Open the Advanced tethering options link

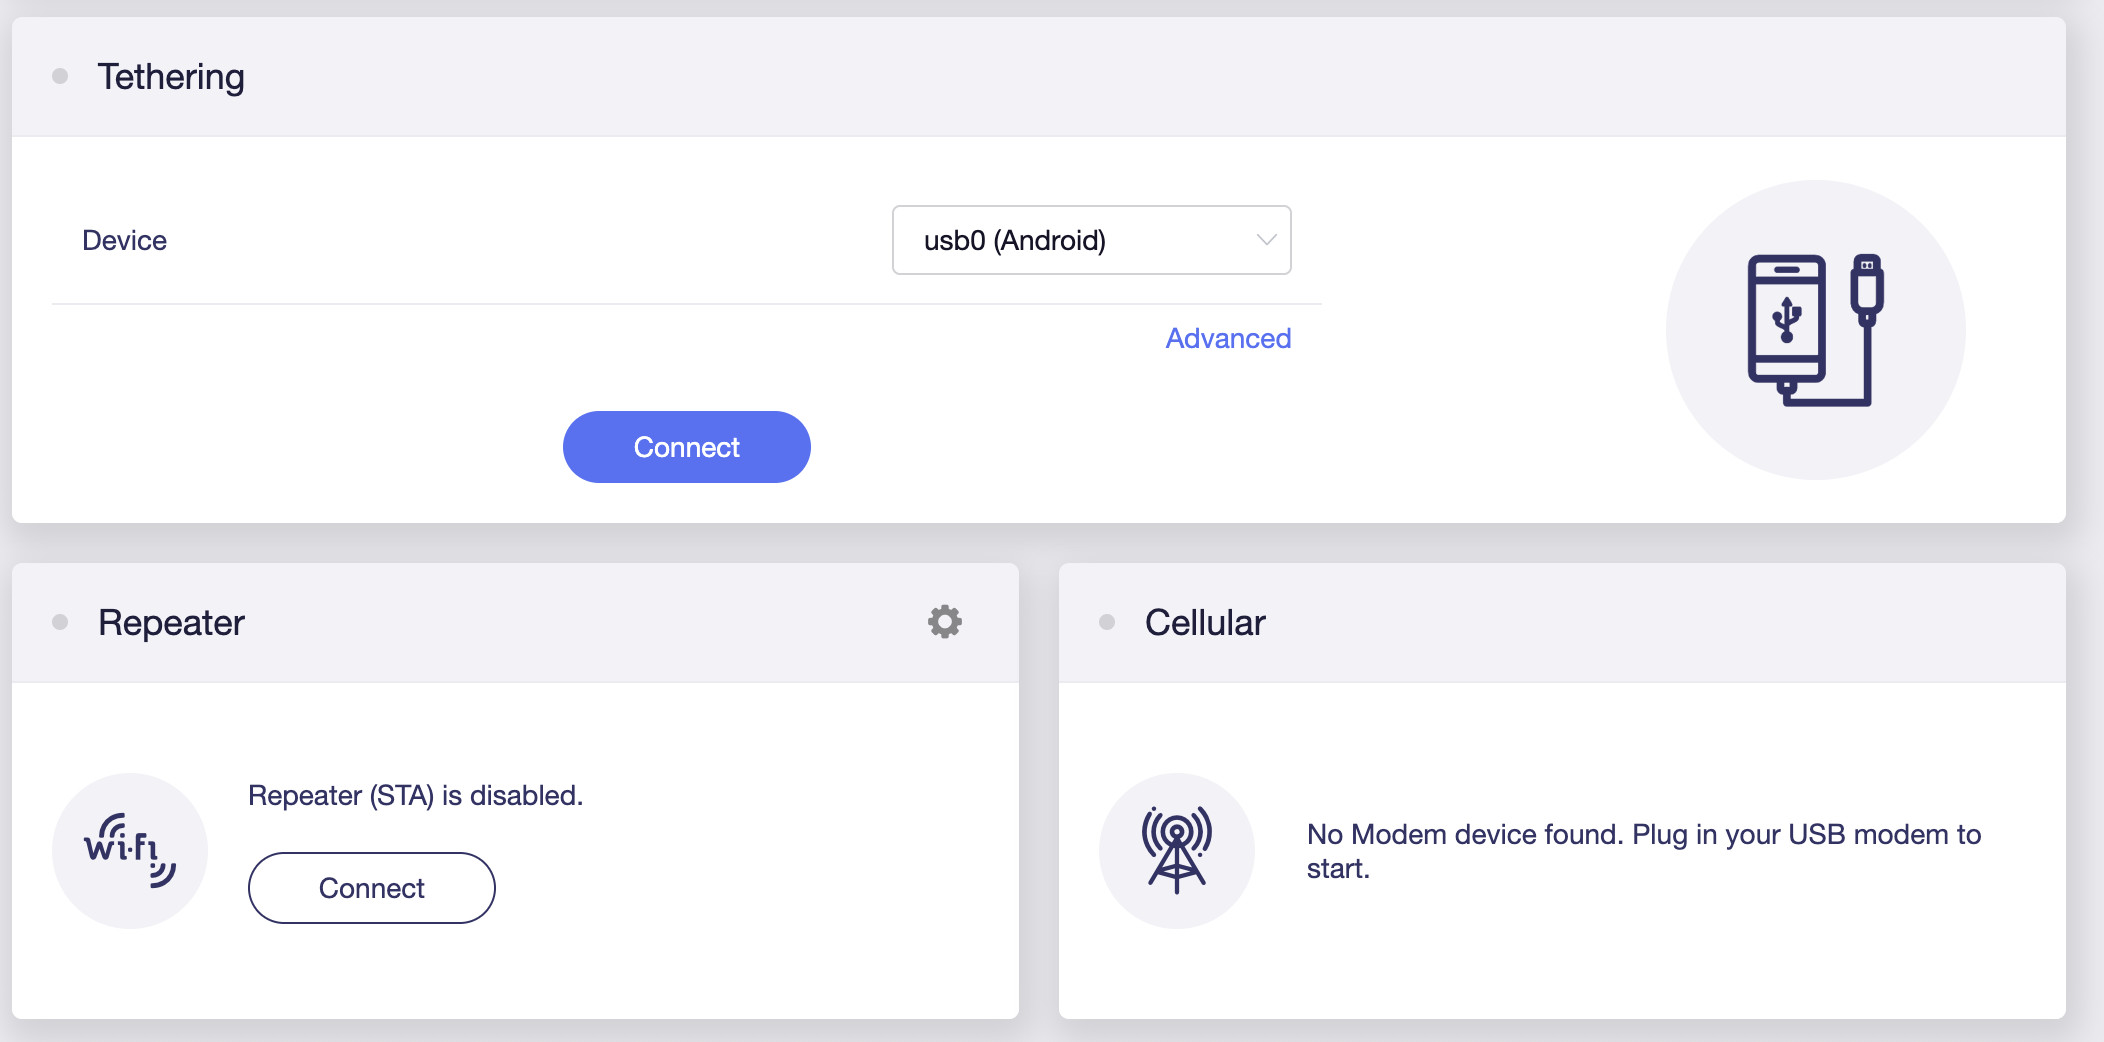1228,338
